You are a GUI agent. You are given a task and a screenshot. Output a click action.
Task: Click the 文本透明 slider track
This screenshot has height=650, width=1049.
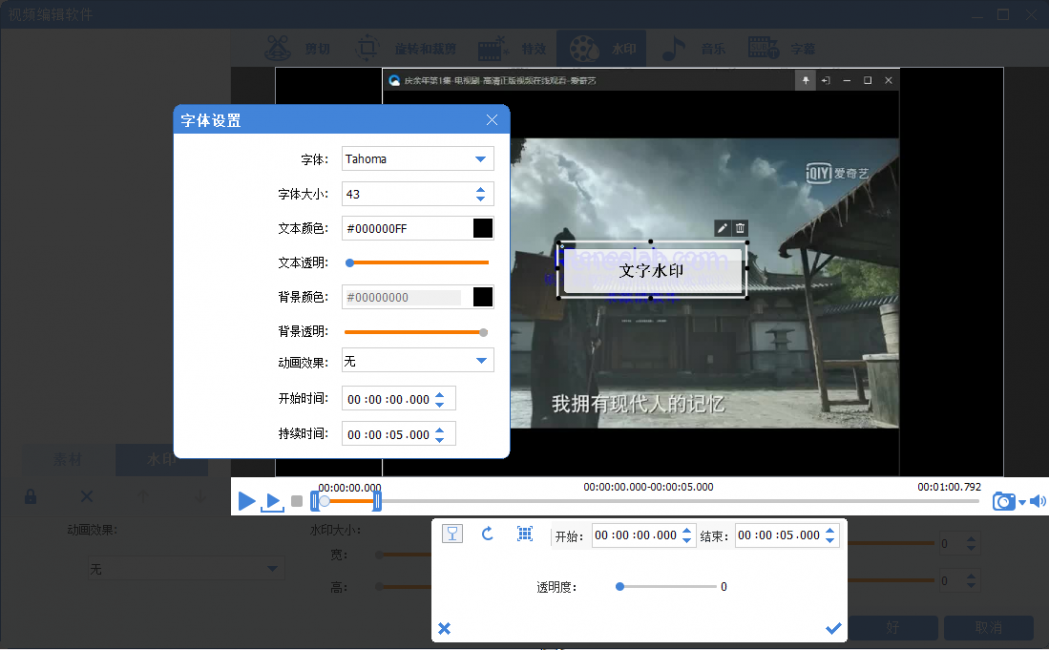(417, 263)
